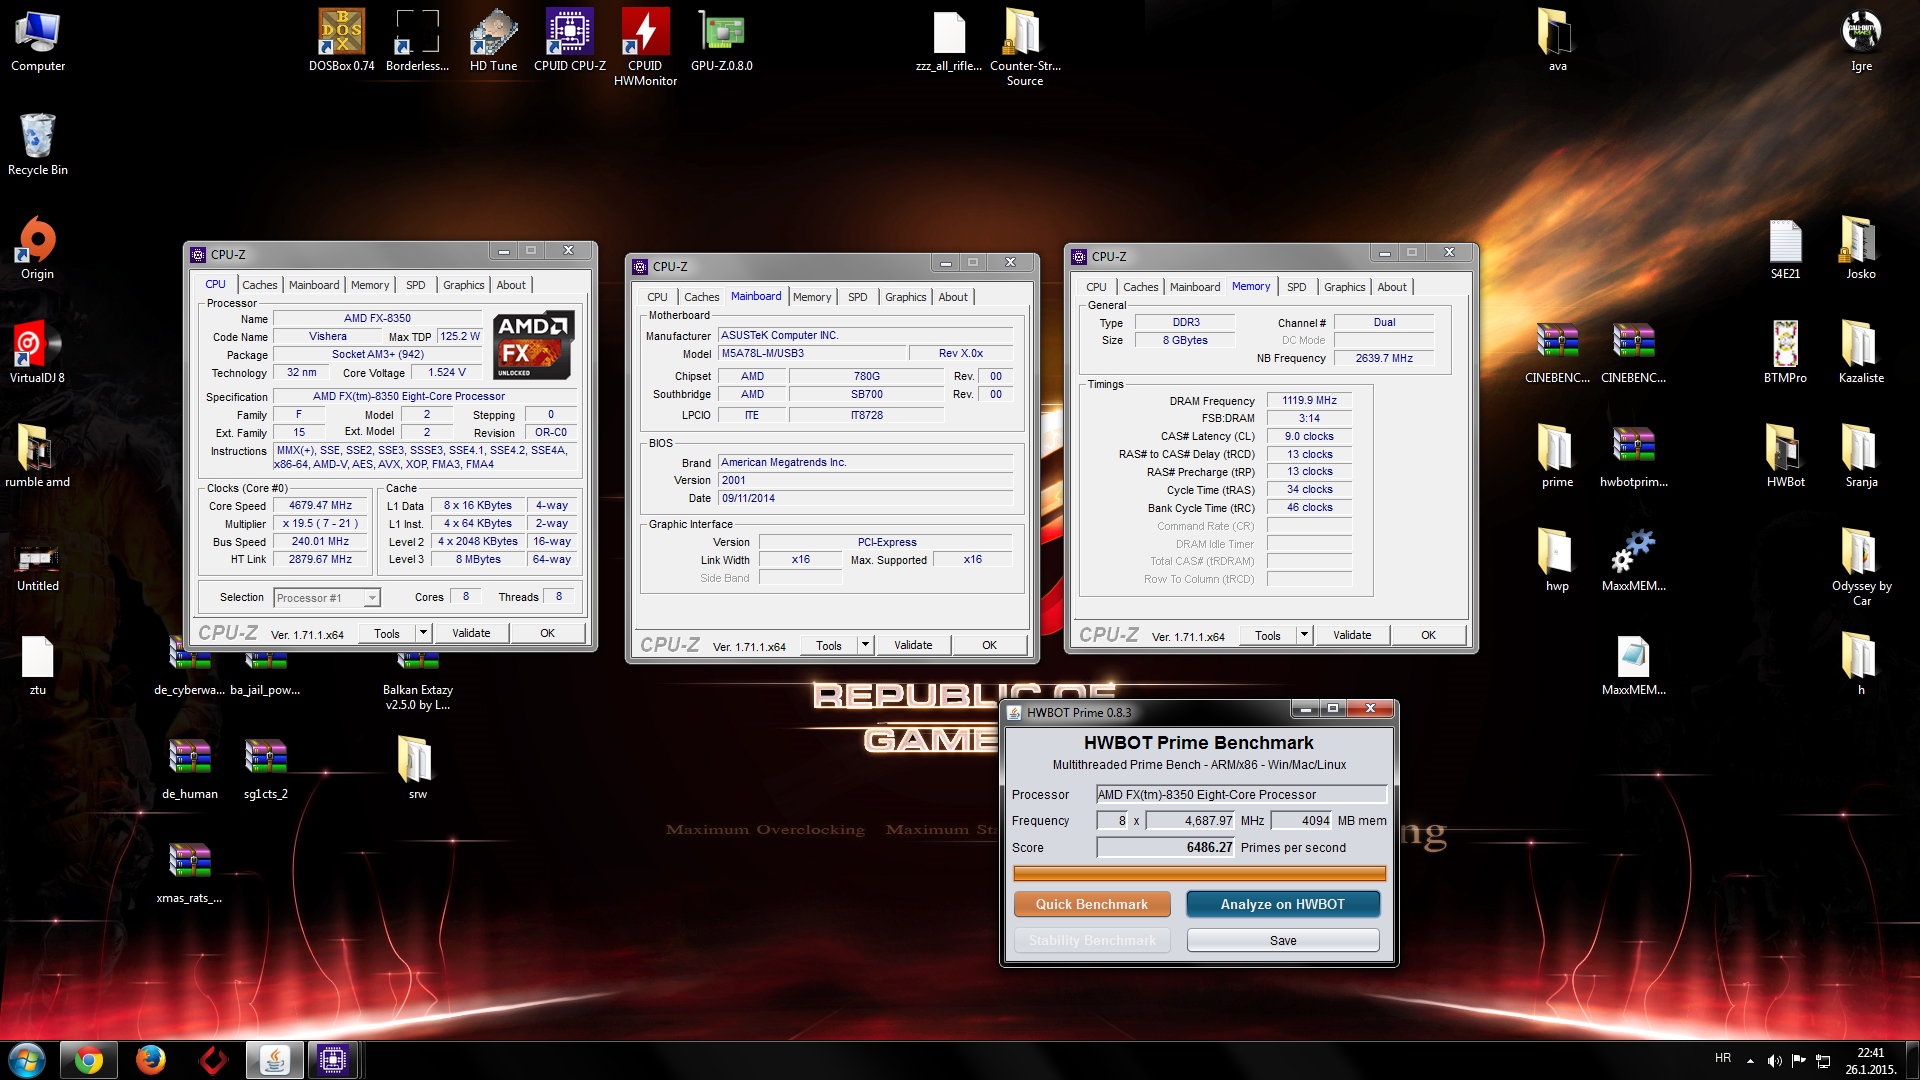
Task: Select the Computer desktop icon
Action: coord(37,40)
